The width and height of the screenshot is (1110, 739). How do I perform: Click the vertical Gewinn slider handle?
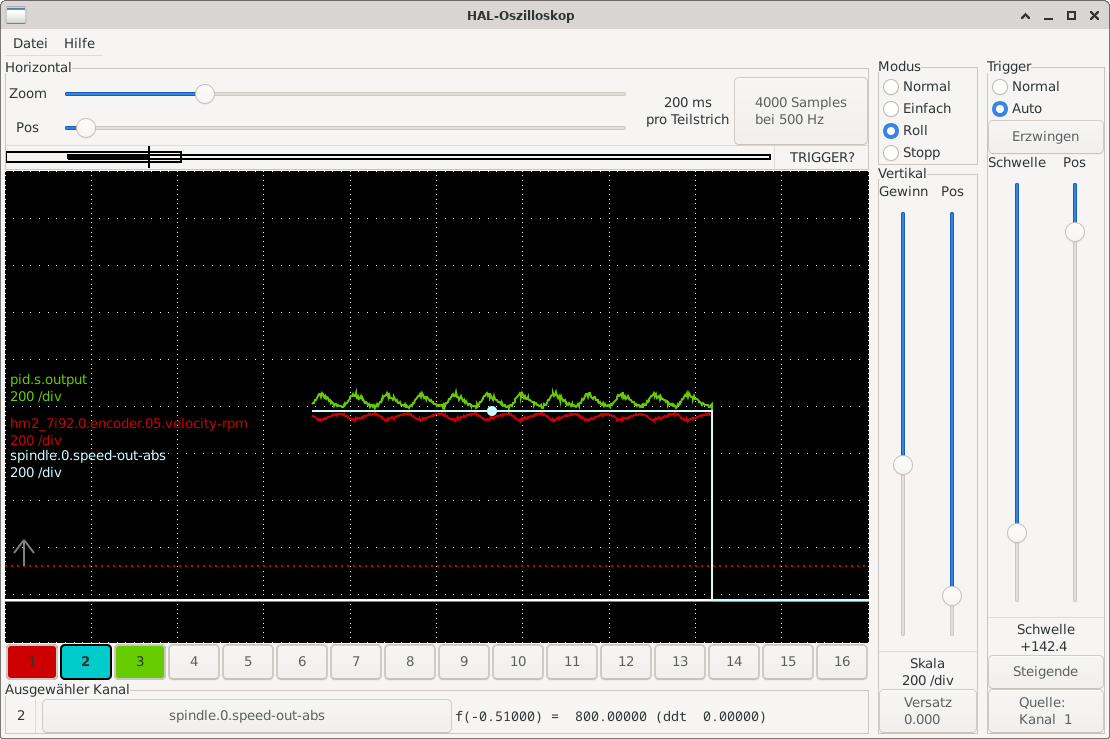click(x=903, y=465)
